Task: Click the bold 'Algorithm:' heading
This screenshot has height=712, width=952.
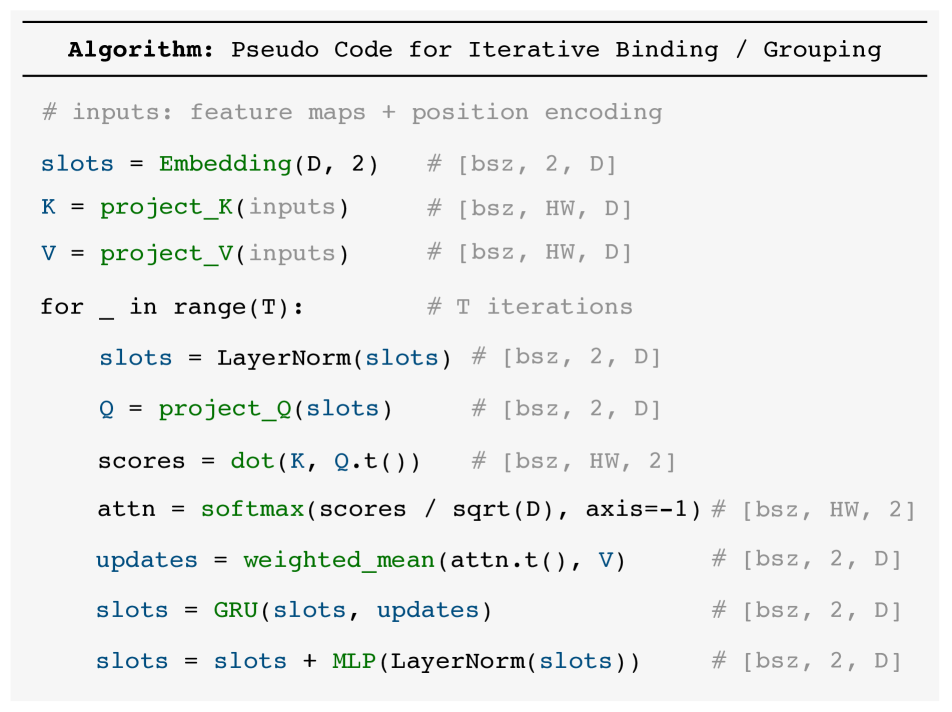Action: (x=140, y=49)
